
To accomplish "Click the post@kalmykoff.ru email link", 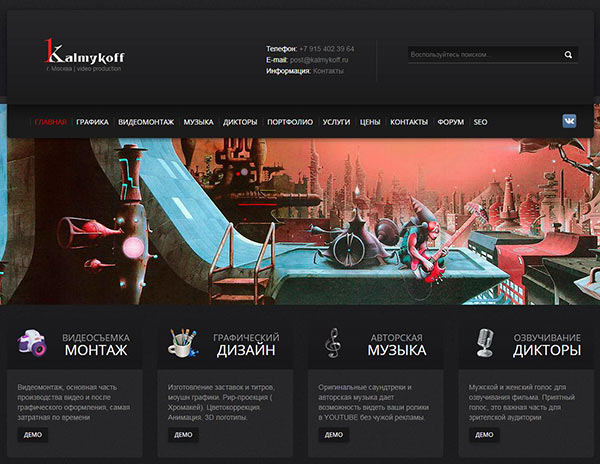I will pos(319,60).
